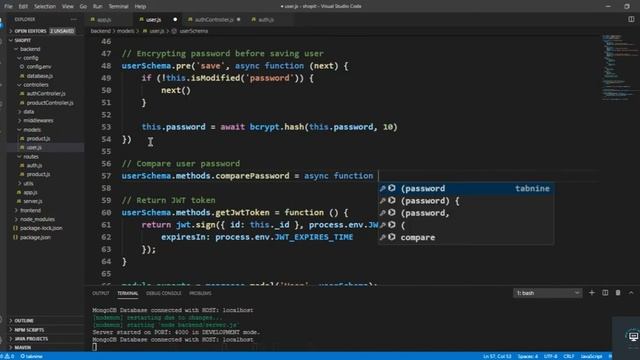
Task: Click userSchema in the breadcrumb
Action: 193,31
